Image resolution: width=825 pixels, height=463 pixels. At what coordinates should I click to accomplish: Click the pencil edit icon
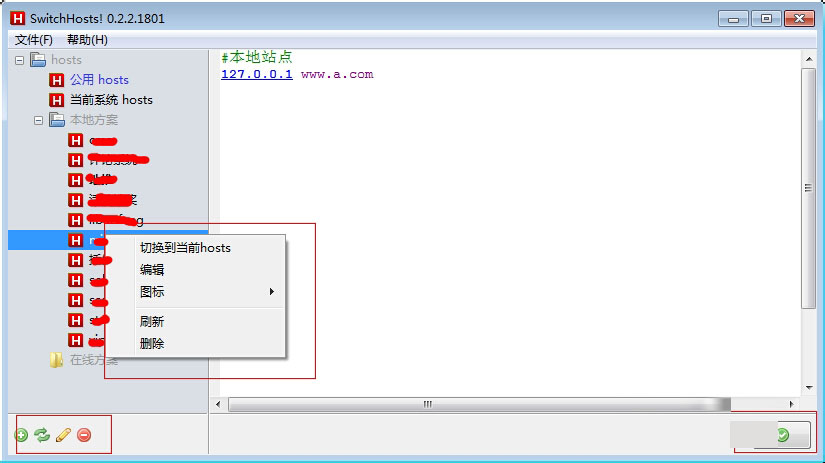pos(63,435)
